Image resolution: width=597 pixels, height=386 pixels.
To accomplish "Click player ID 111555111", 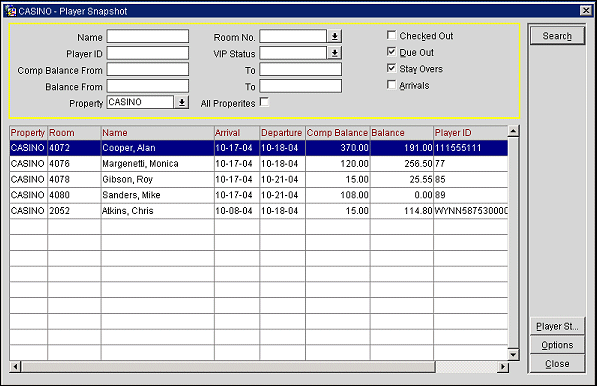I will 471,148.
